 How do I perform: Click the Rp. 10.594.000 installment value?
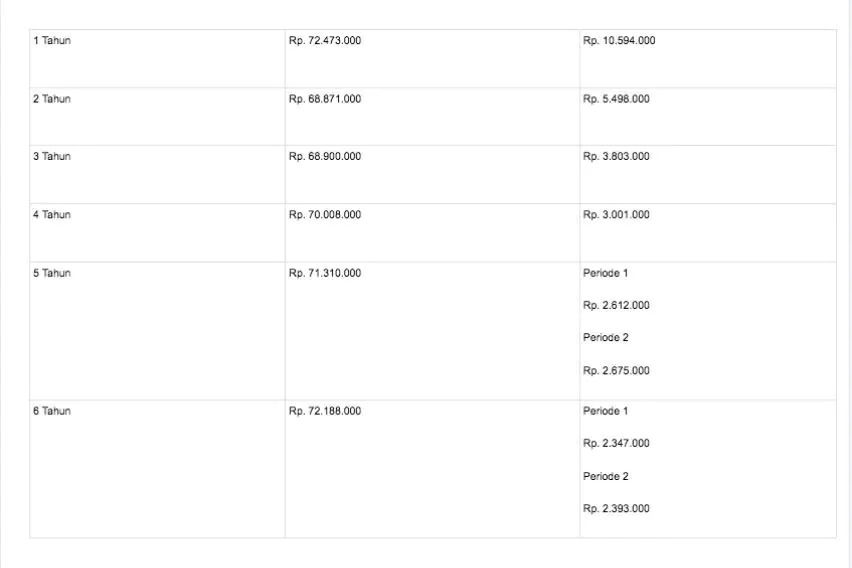point(619,41)
